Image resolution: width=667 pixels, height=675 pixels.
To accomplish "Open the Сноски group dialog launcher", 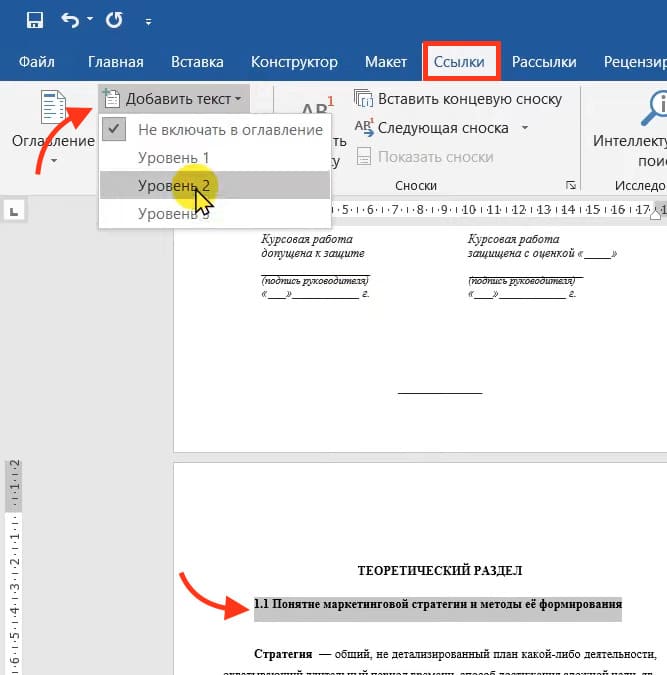I will (571, 186).
